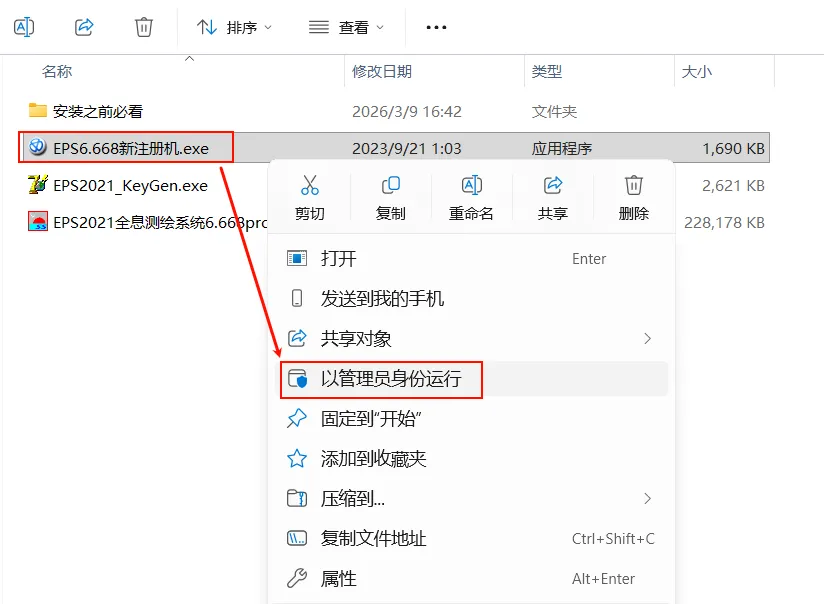This screenshot has height=604, width=824.
Task: Select the 安装之前必看 folder
Action: (x=98, y=111)
